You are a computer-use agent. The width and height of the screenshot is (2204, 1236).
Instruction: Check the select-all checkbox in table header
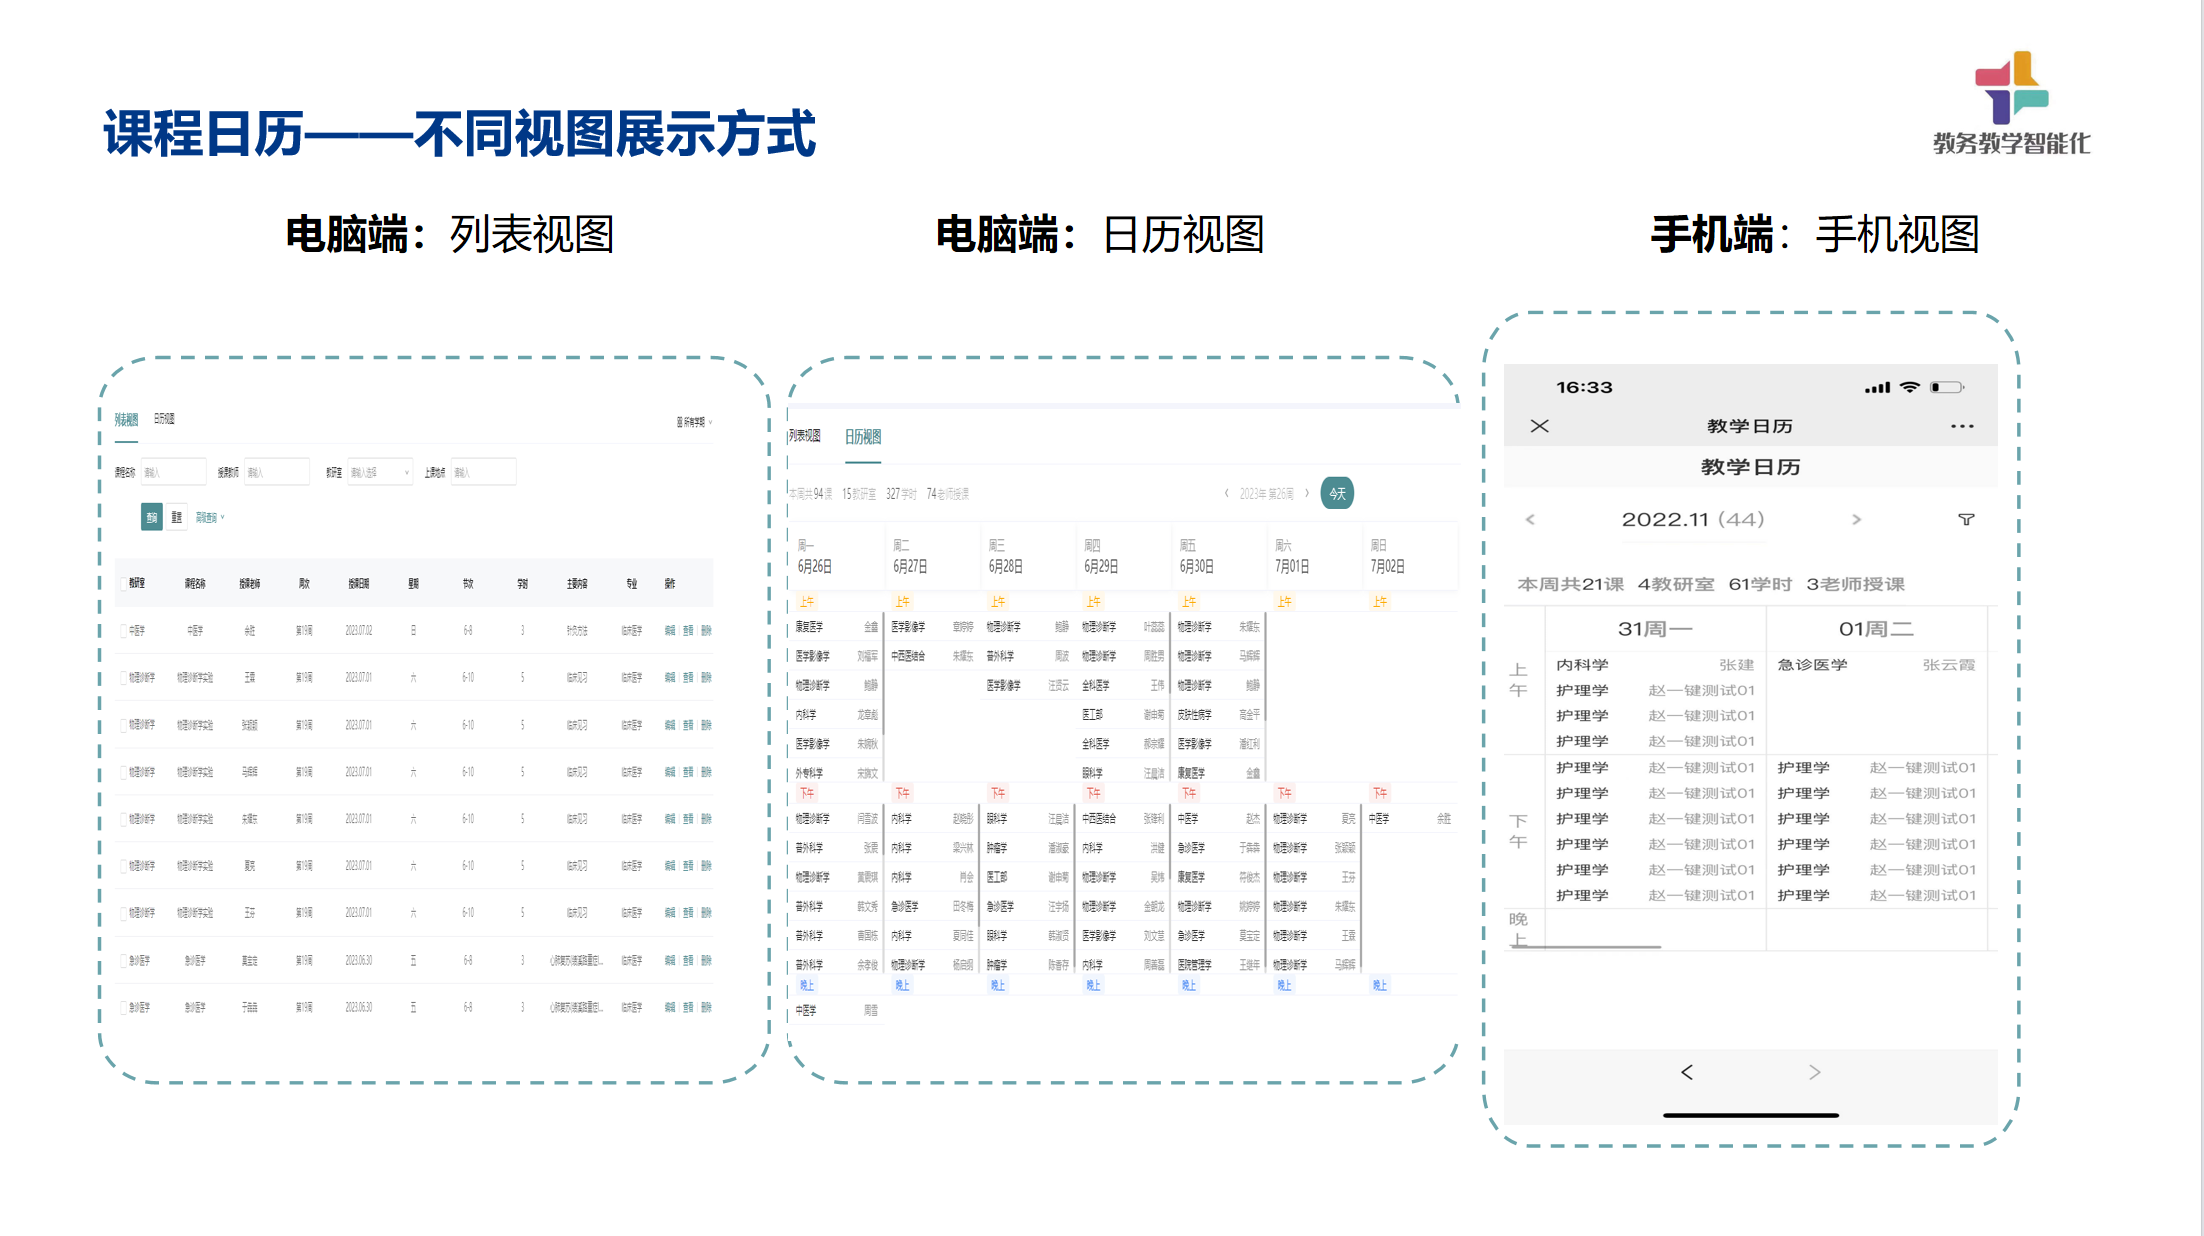(124, 583)
